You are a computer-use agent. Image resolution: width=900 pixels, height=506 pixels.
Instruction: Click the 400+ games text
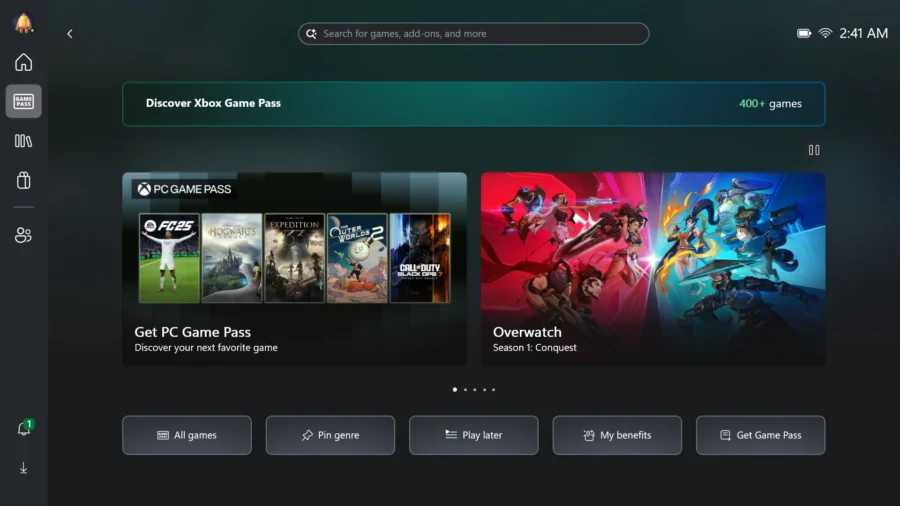770,104
